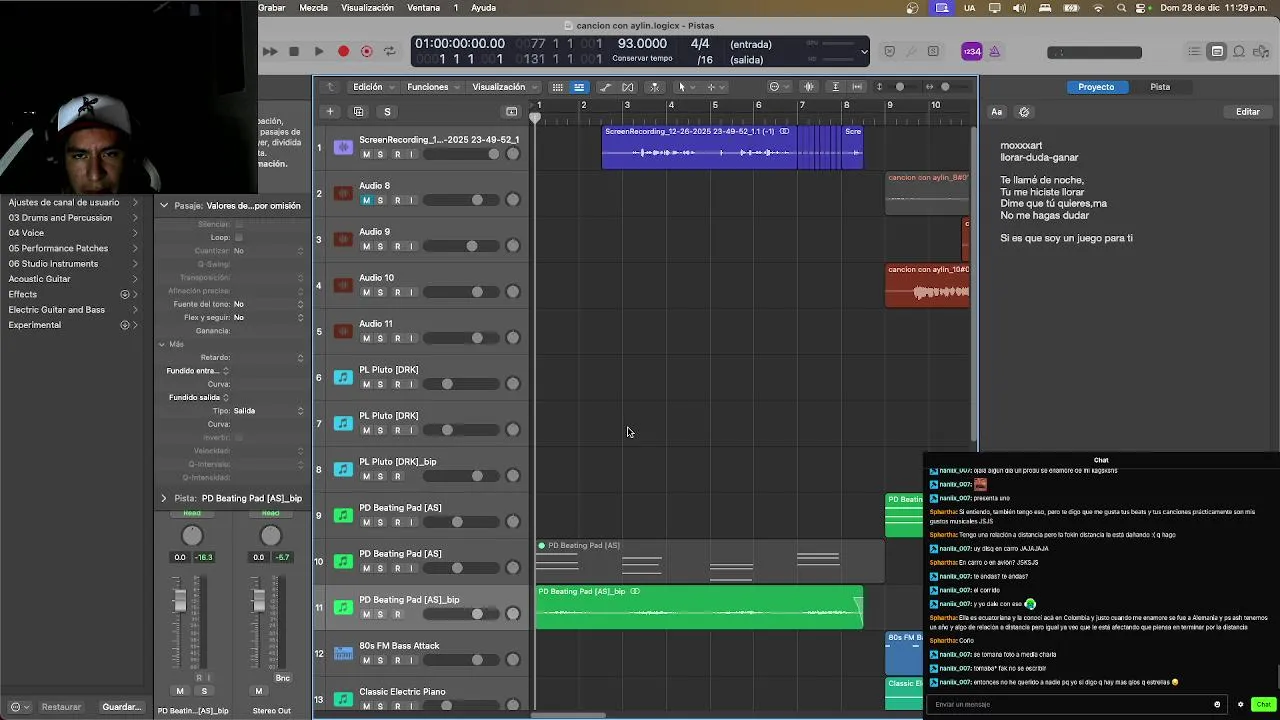This screenshot has width=1280, height=720.
Task: Toggle the purple 1234 count-in button
Action: [971, 51]
